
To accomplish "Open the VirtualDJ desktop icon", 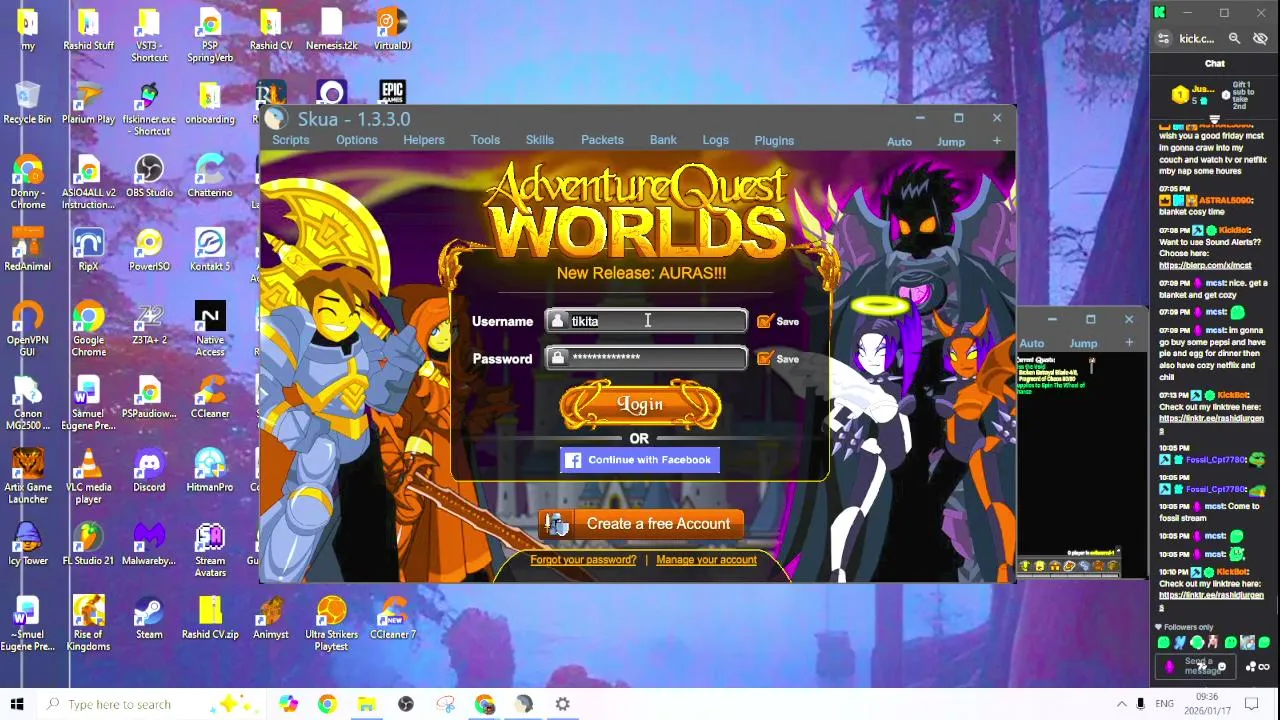I will tap(392, 29).
